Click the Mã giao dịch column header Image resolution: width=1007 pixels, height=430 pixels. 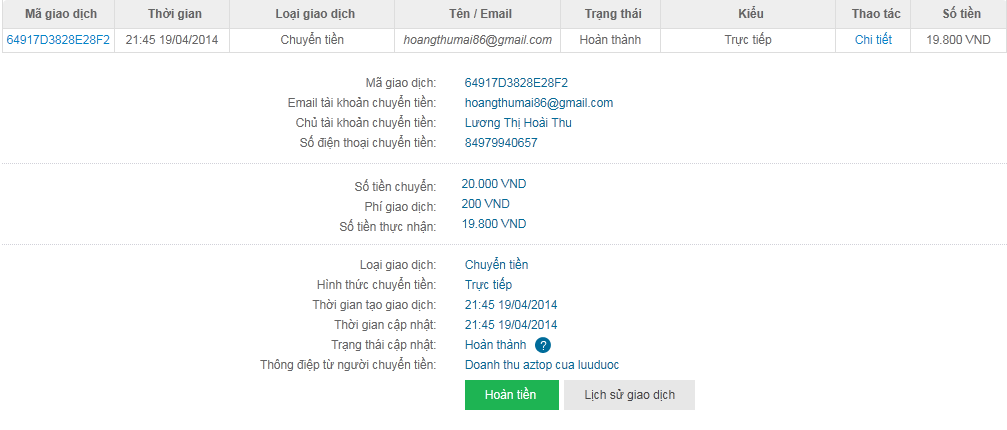pos(58,15)
